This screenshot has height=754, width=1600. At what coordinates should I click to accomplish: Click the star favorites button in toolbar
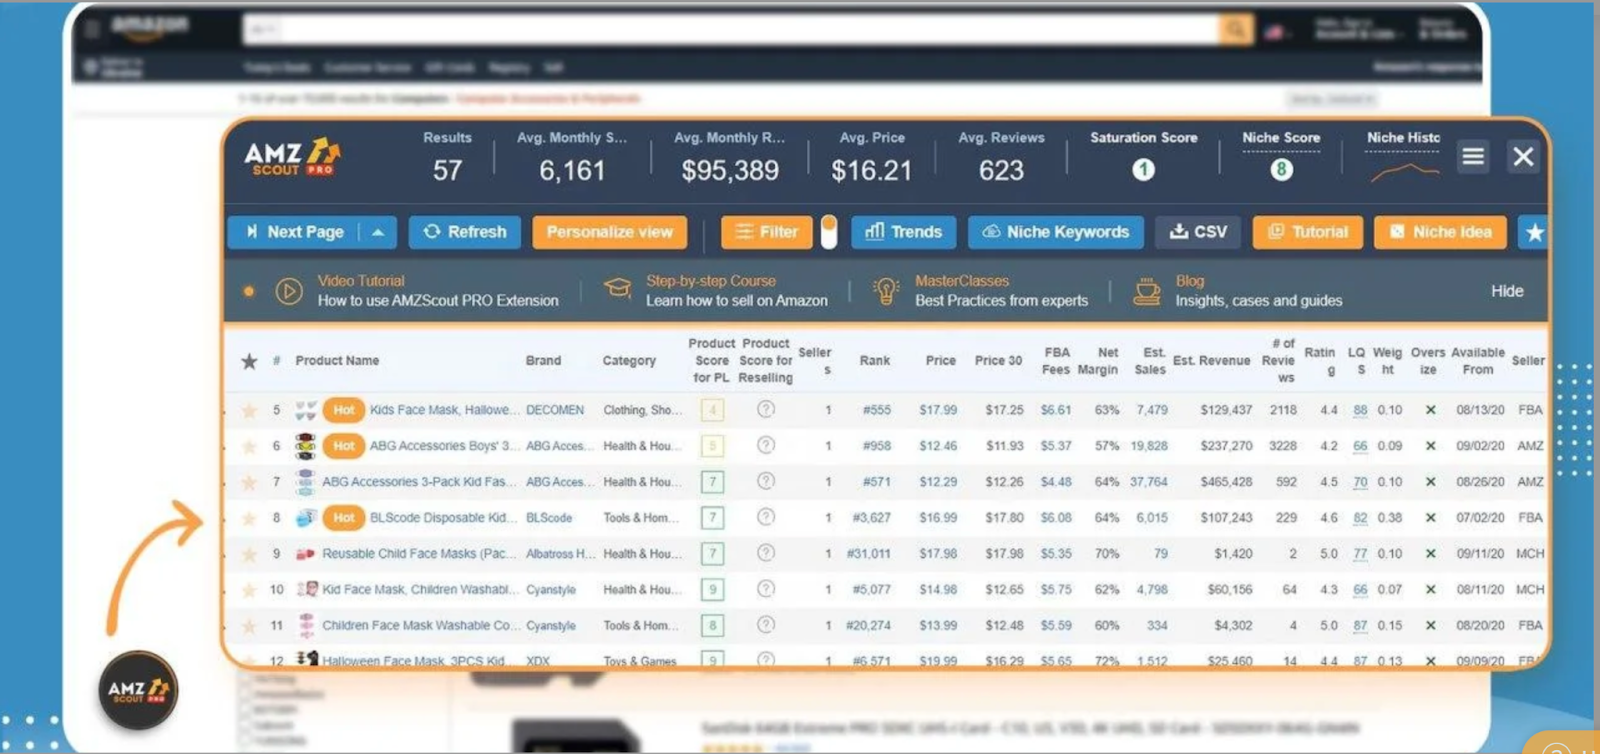tap(1534, 232)
